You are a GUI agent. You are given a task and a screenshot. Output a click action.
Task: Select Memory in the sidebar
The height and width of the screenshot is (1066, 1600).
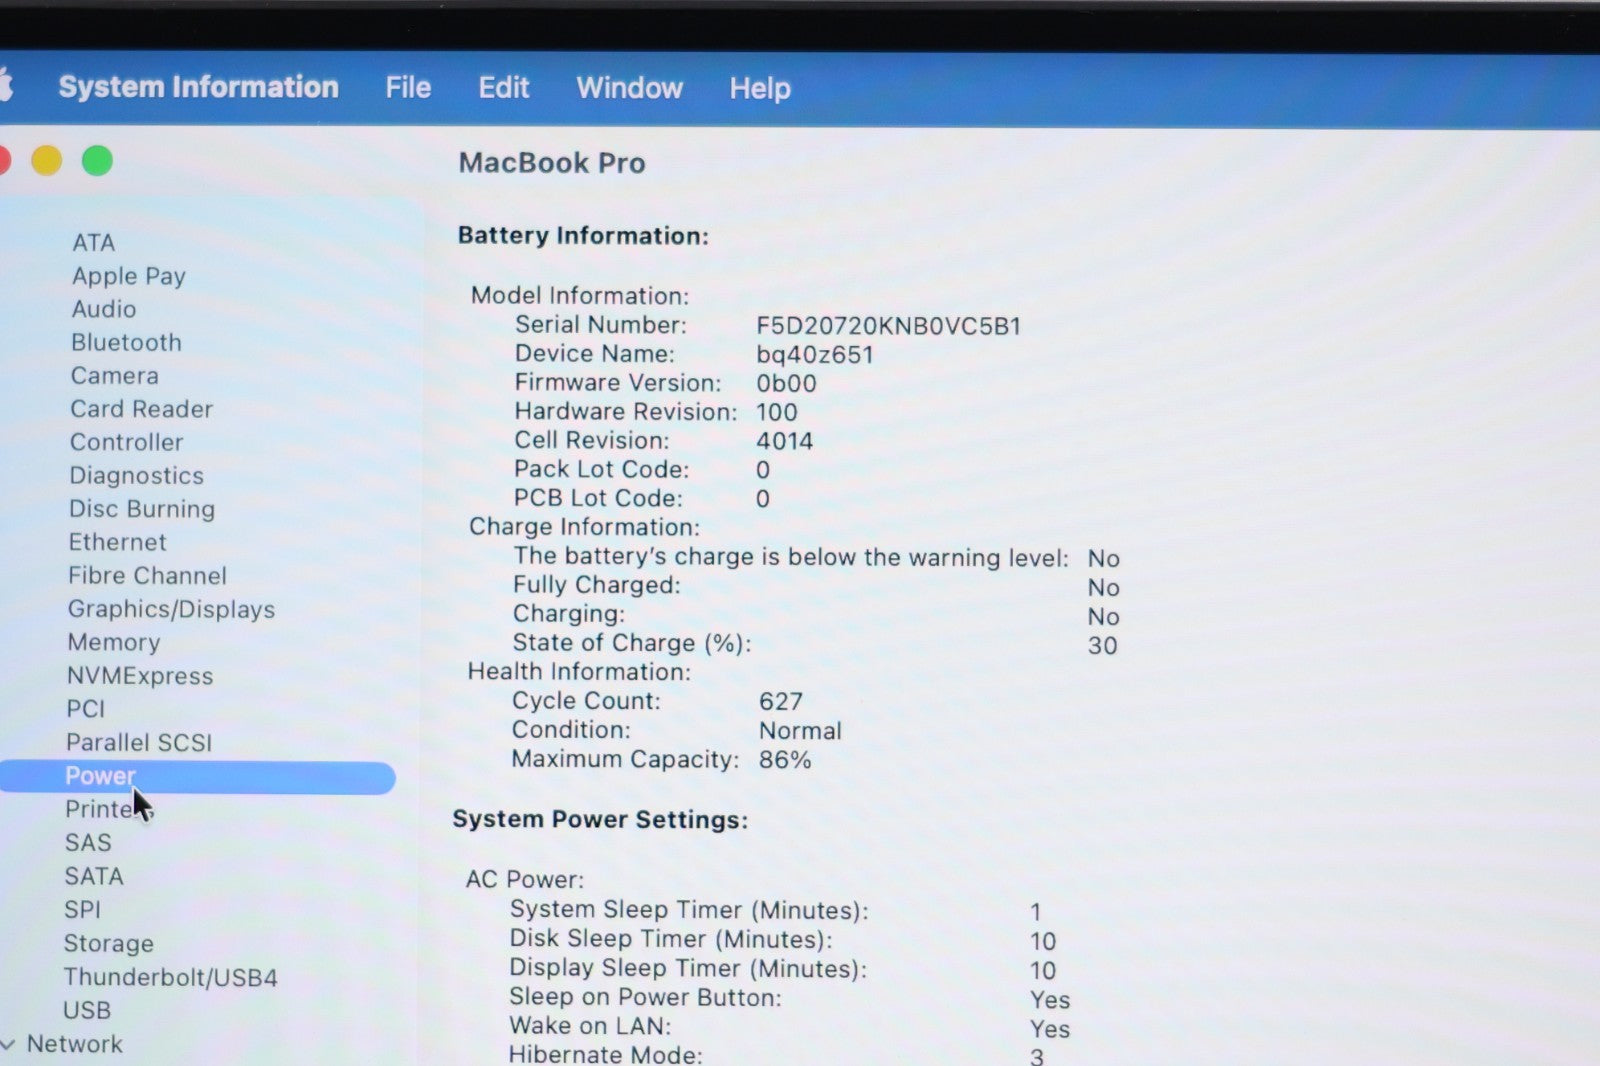[x=113, y=642]
